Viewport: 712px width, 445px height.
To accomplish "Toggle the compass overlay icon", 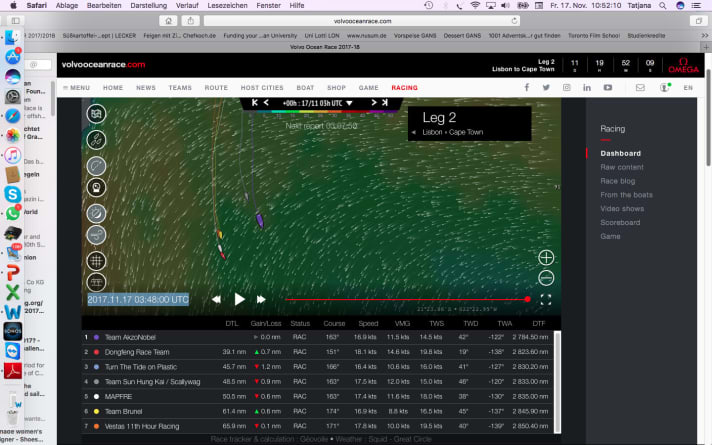I will click(x=96, y=213).
